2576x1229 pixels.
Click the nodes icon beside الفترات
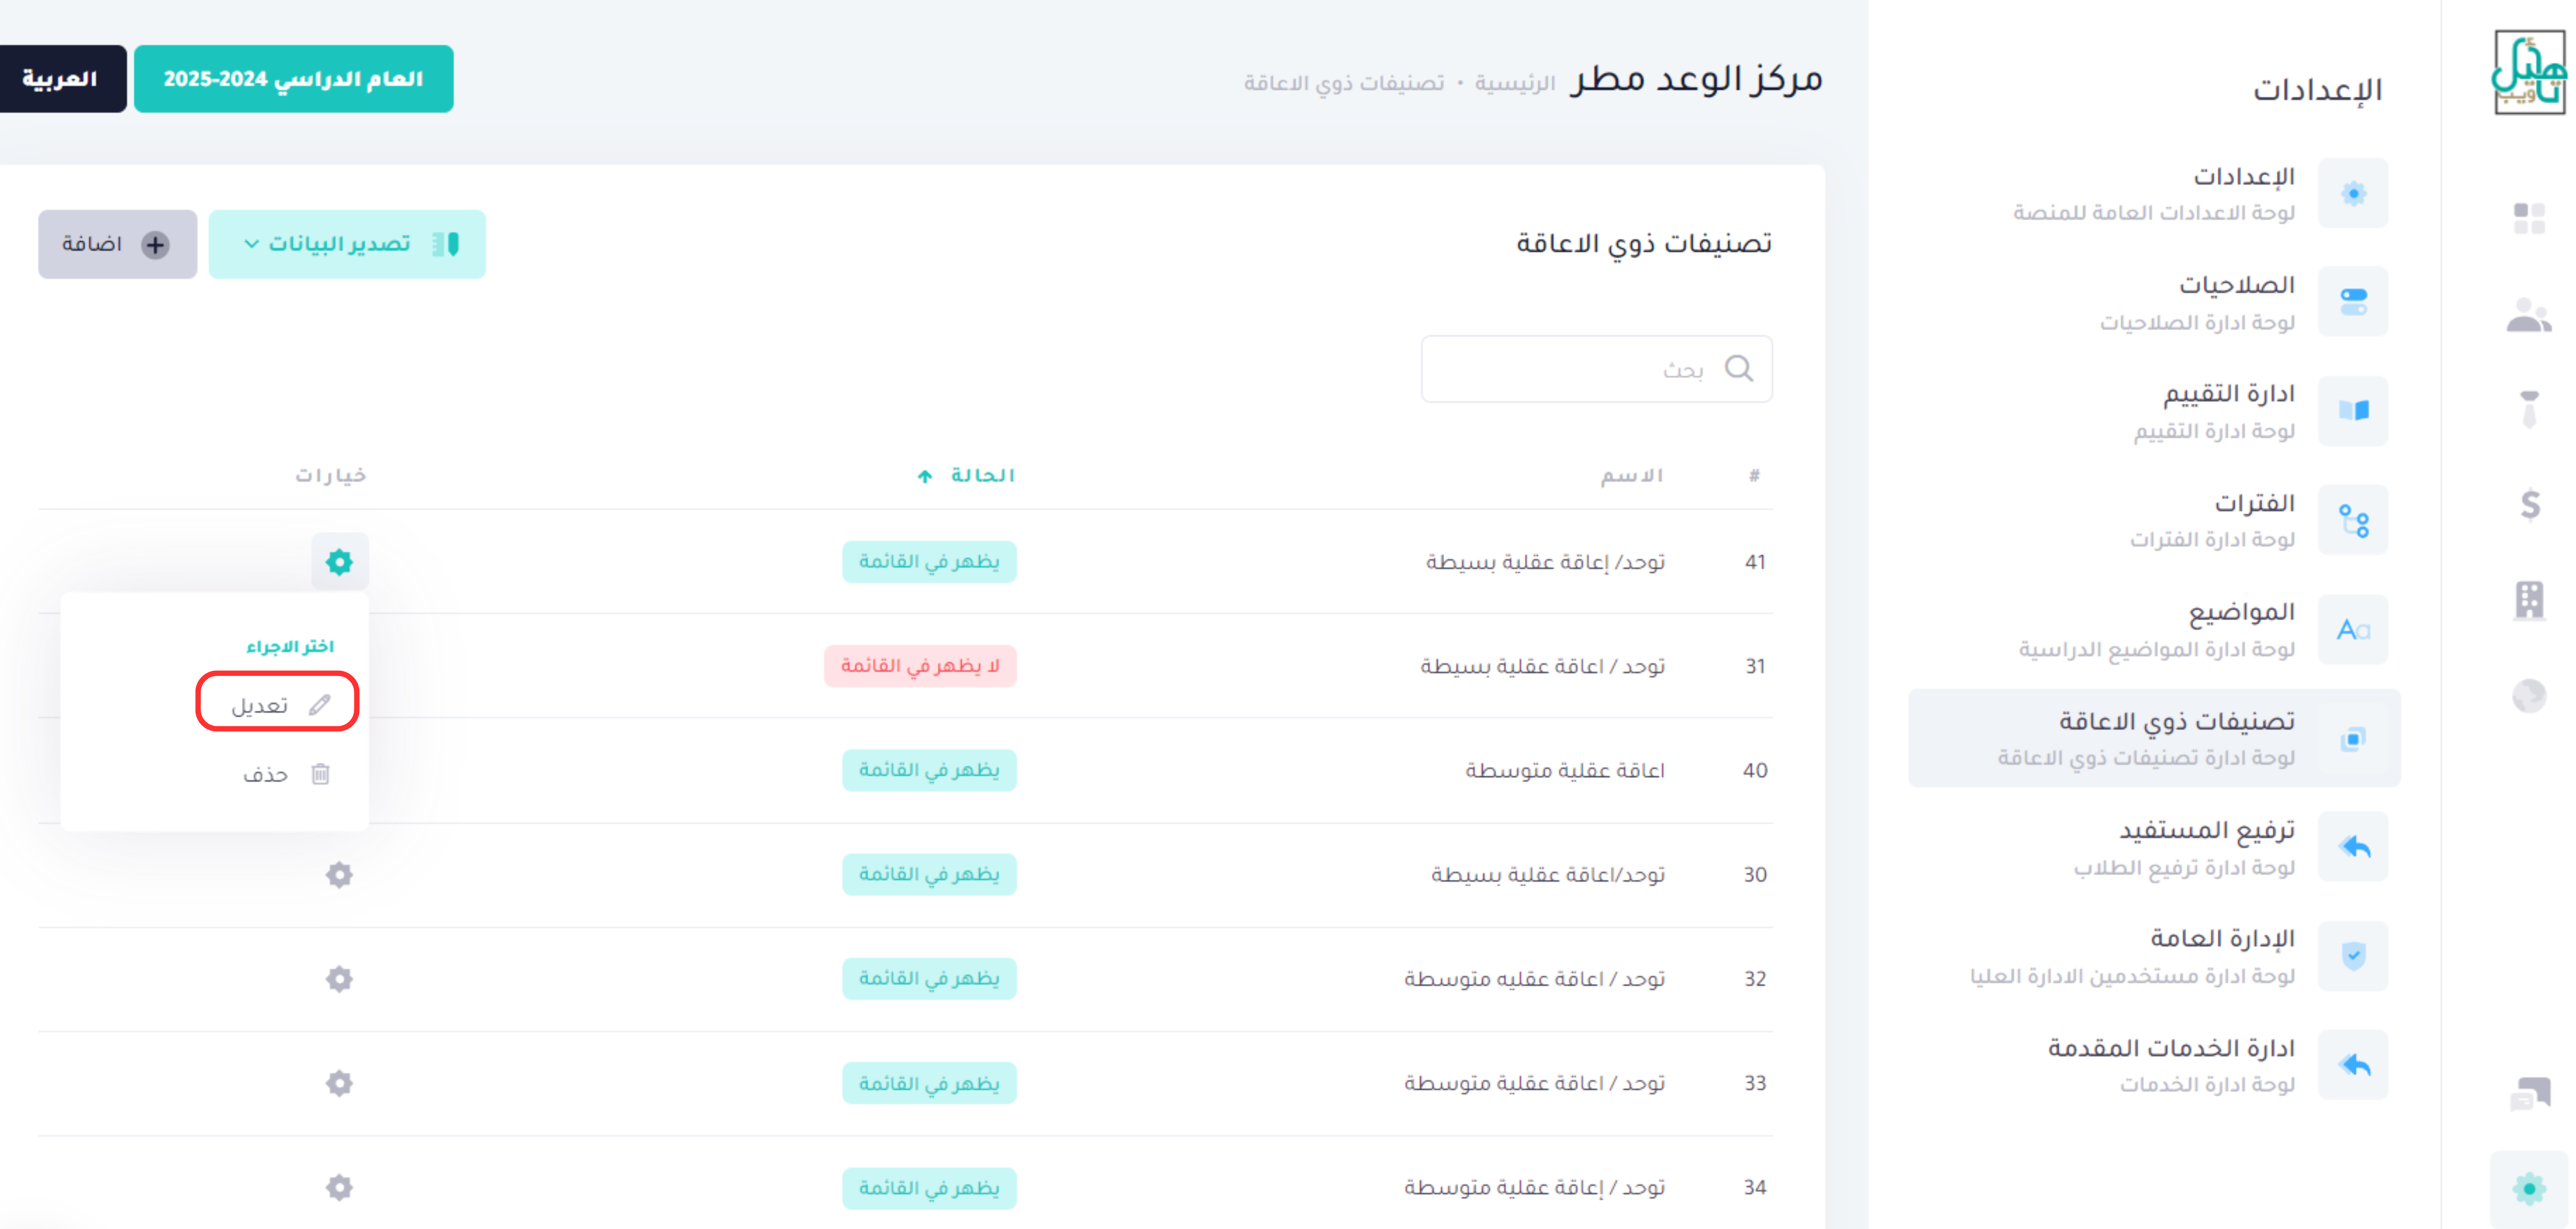point(2353,520)
